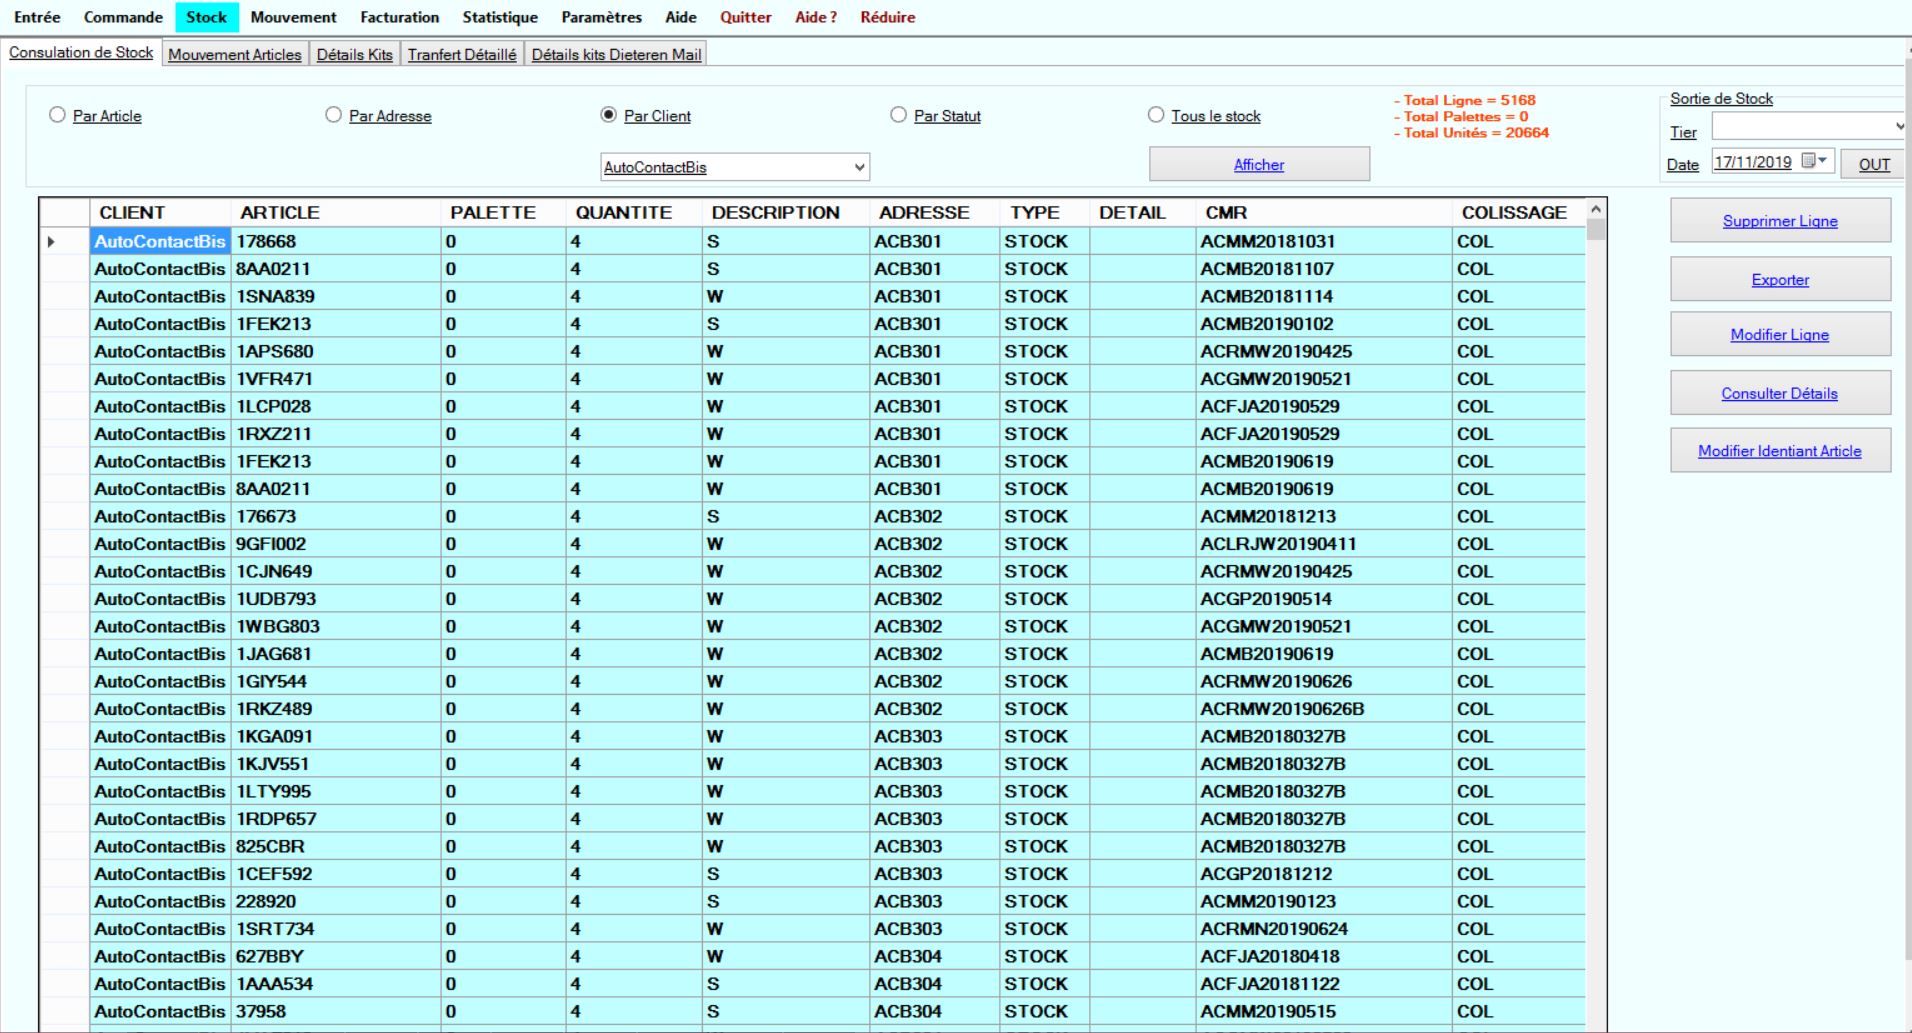Sort by the ARTICLE column header

[336, 212]
